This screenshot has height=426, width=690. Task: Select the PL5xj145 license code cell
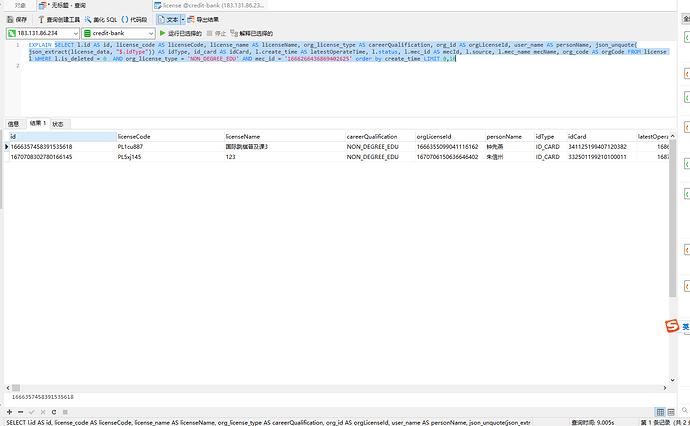point(170,157)
